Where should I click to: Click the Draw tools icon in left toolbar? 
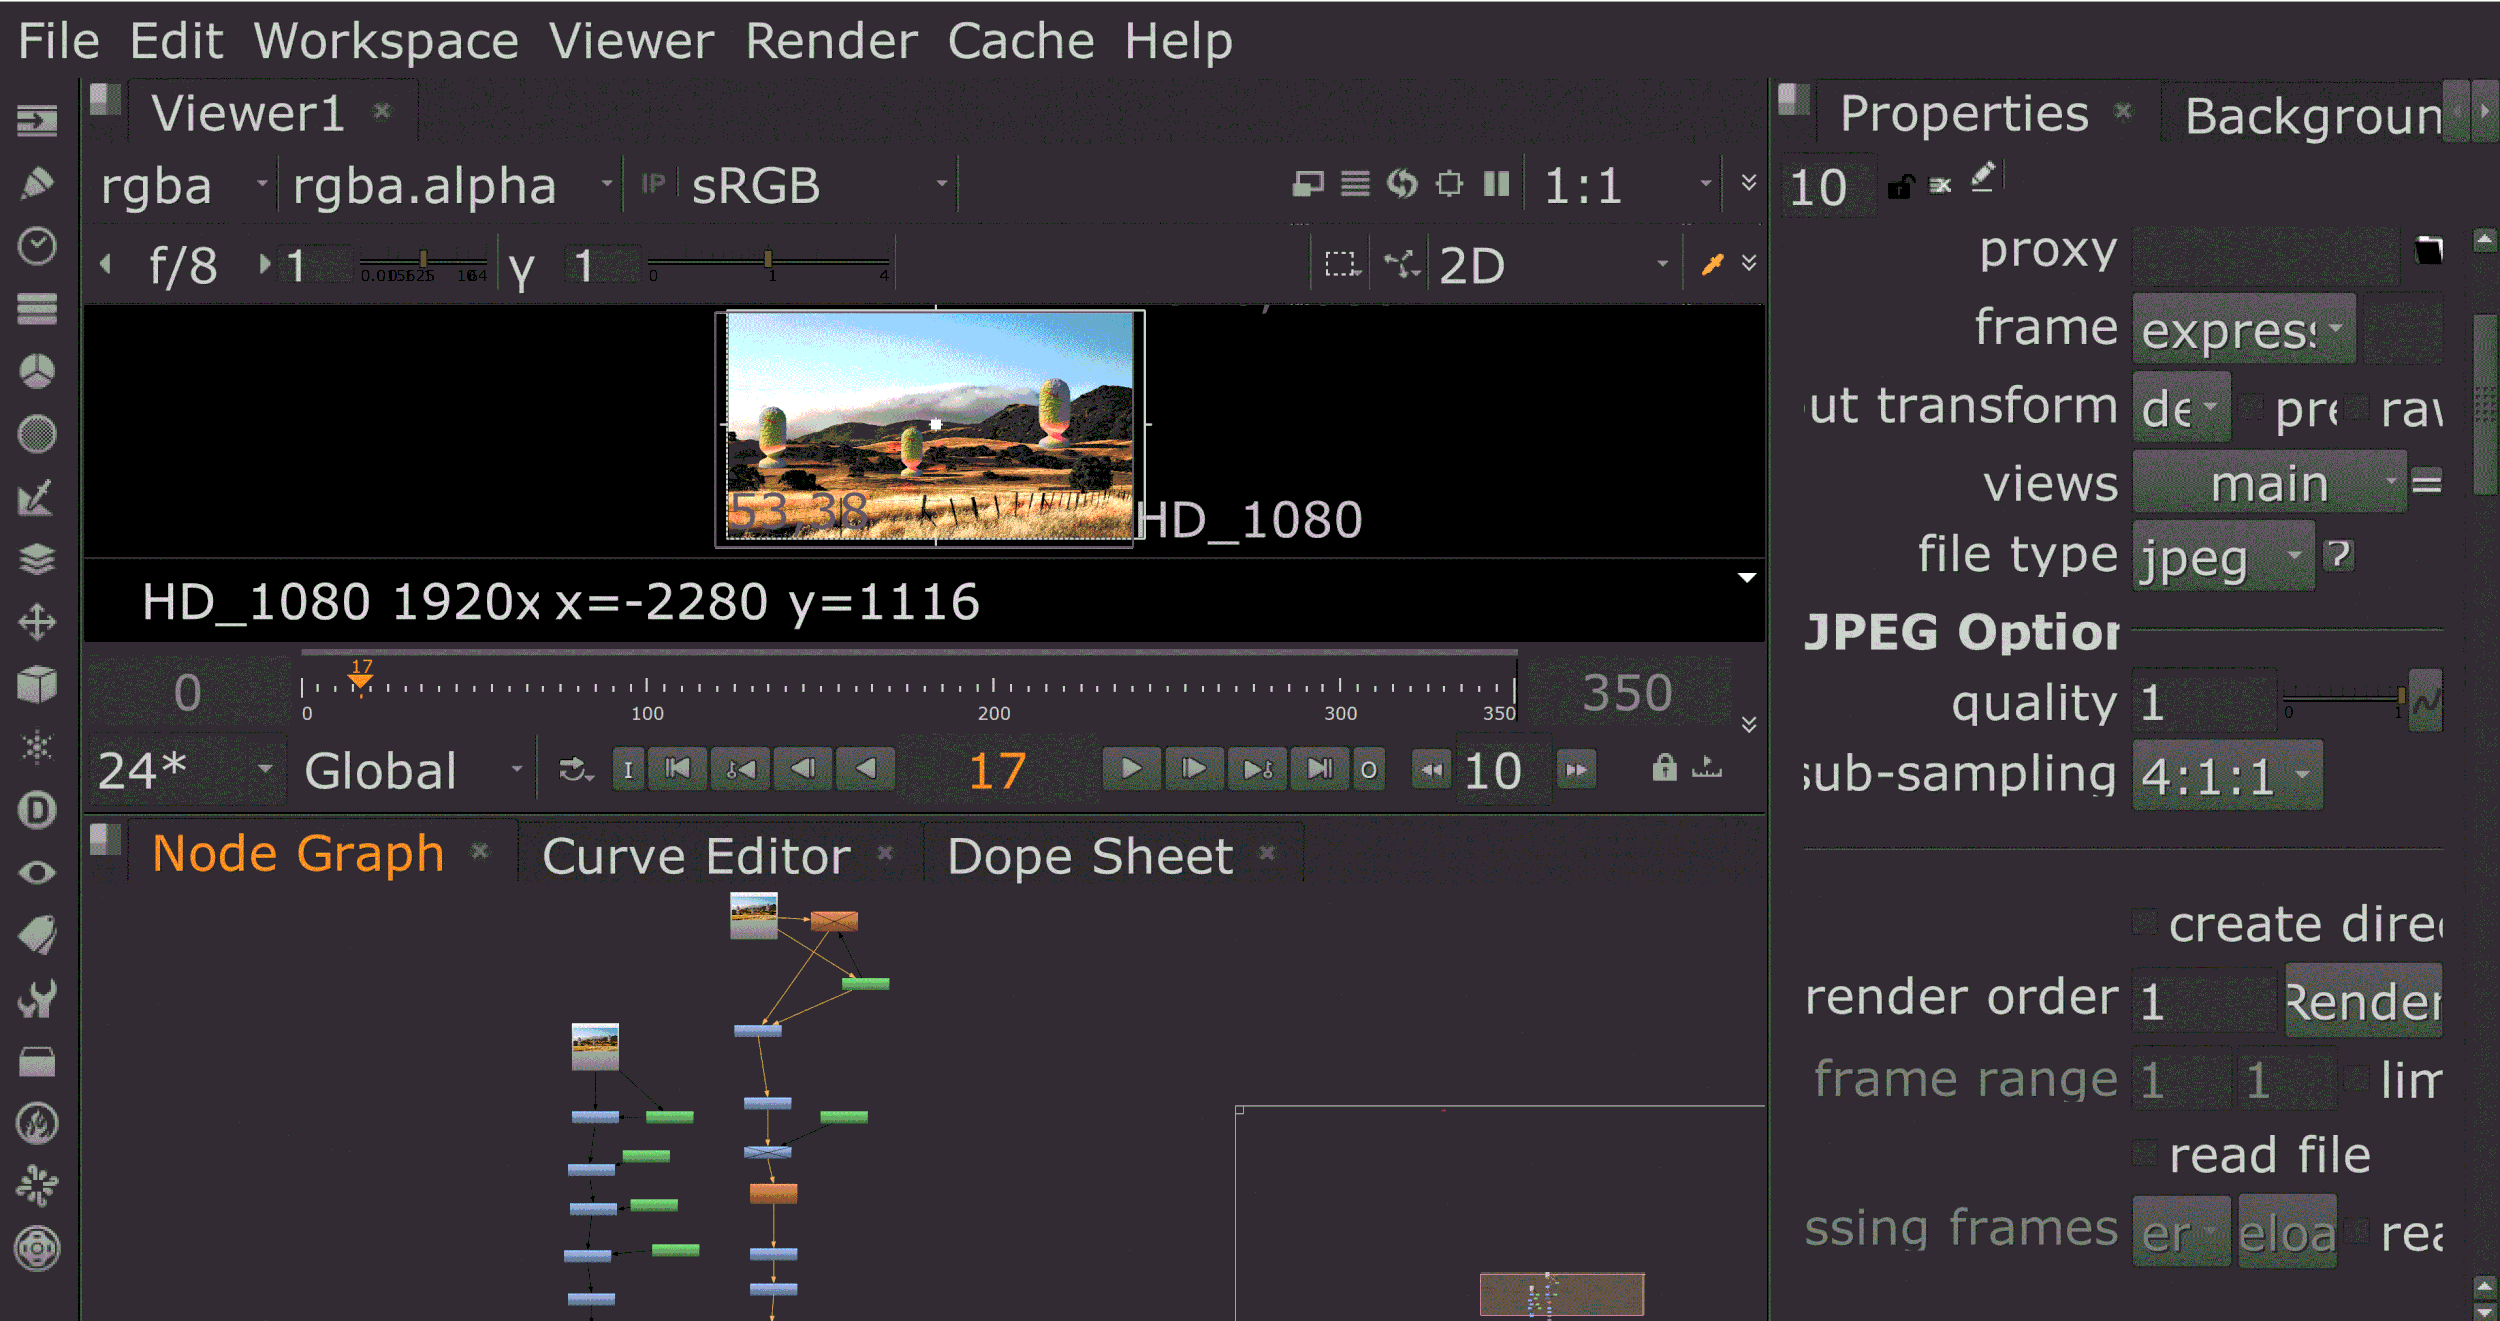pos(37,183)
